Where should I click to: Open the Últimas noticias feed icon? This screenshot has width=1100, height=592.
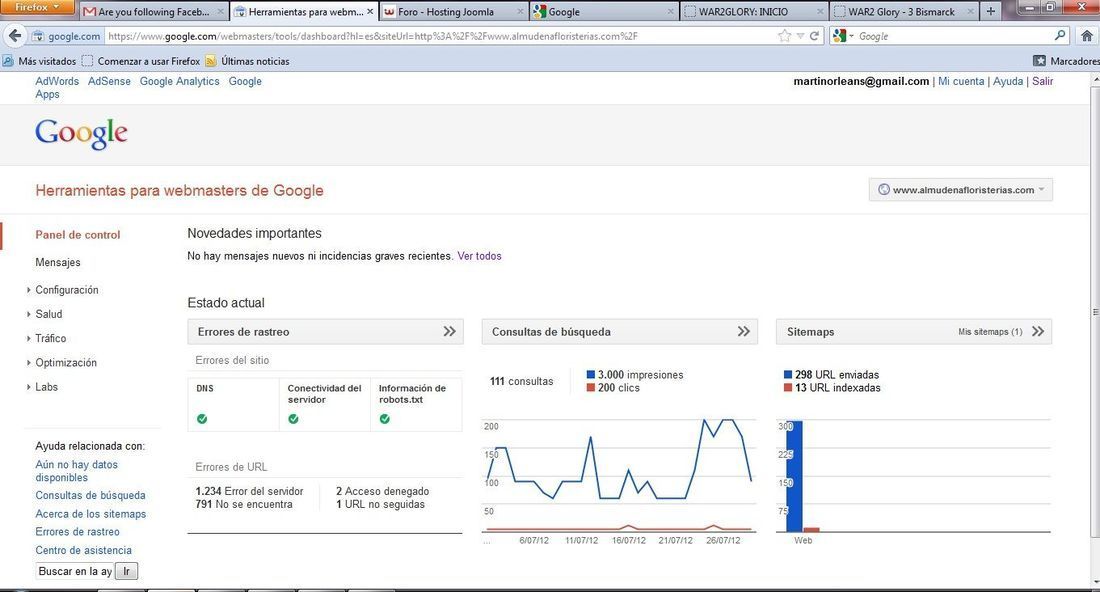click(x=210, y=61)
